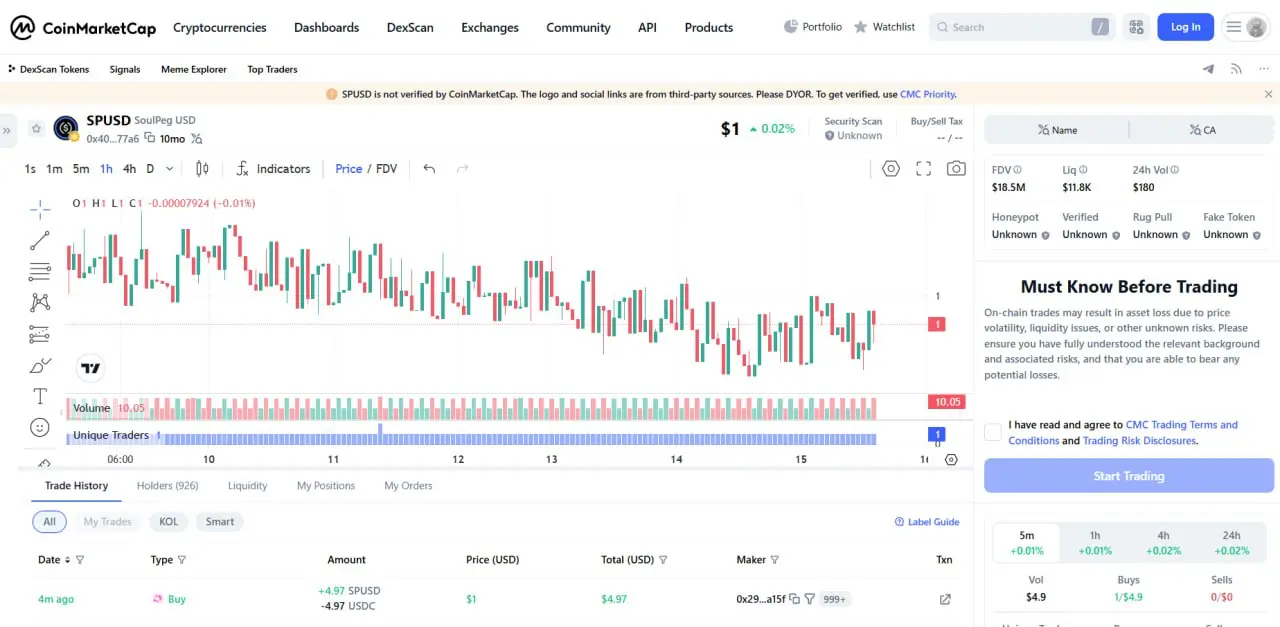Filter trades with the Smart chip

pyautogui.click(x=220, y=521)
